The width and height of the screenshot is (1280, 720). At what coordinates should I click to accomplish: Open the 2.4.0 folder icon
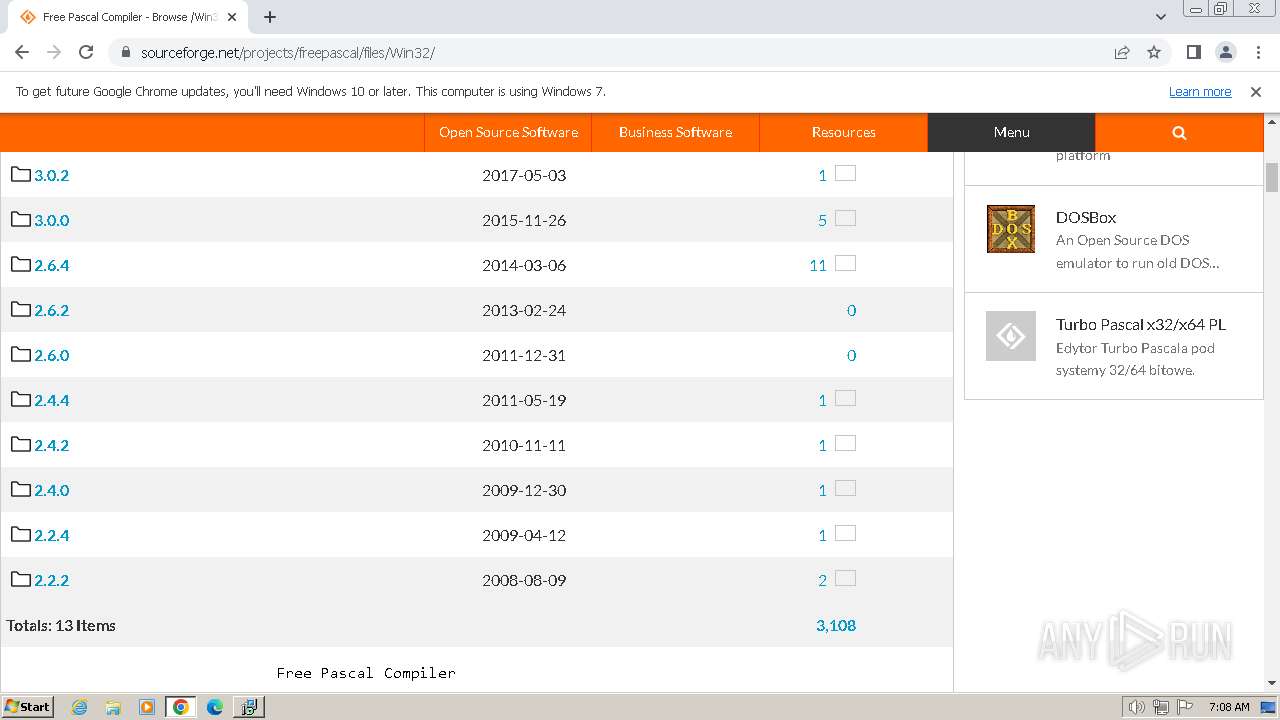(21, 489)
